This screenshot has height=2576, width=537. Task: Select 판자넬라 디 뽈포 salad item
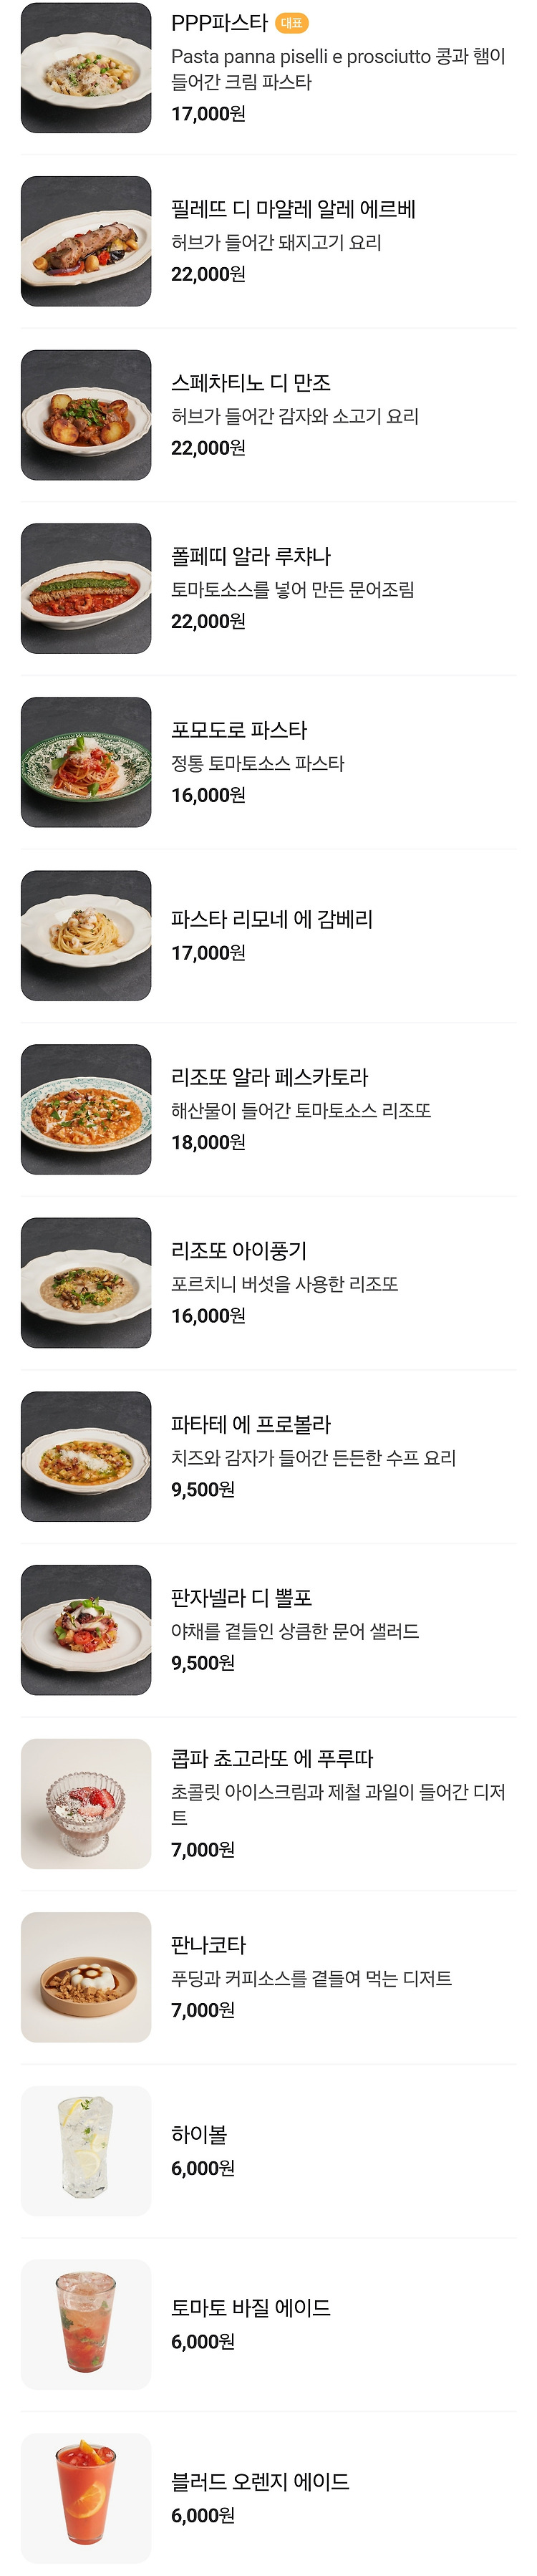point(268,1630)
